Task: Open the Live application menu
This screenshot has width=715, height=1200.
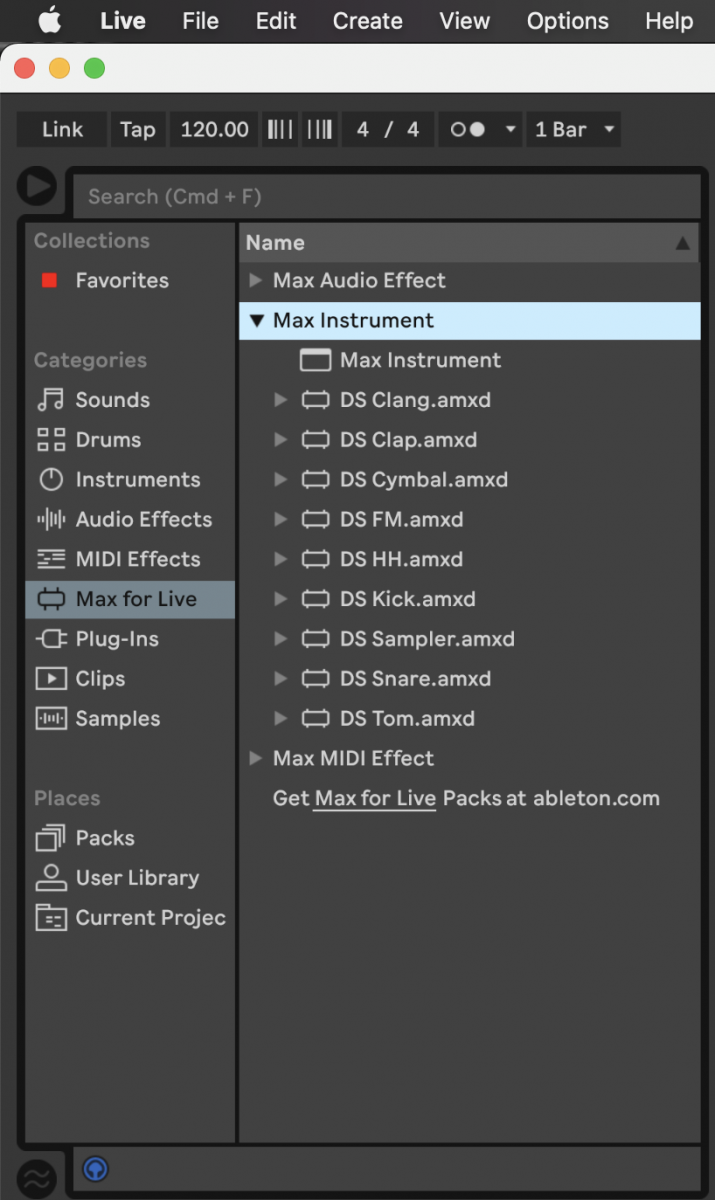Action: pyautogui.click(x=123, y=21)
